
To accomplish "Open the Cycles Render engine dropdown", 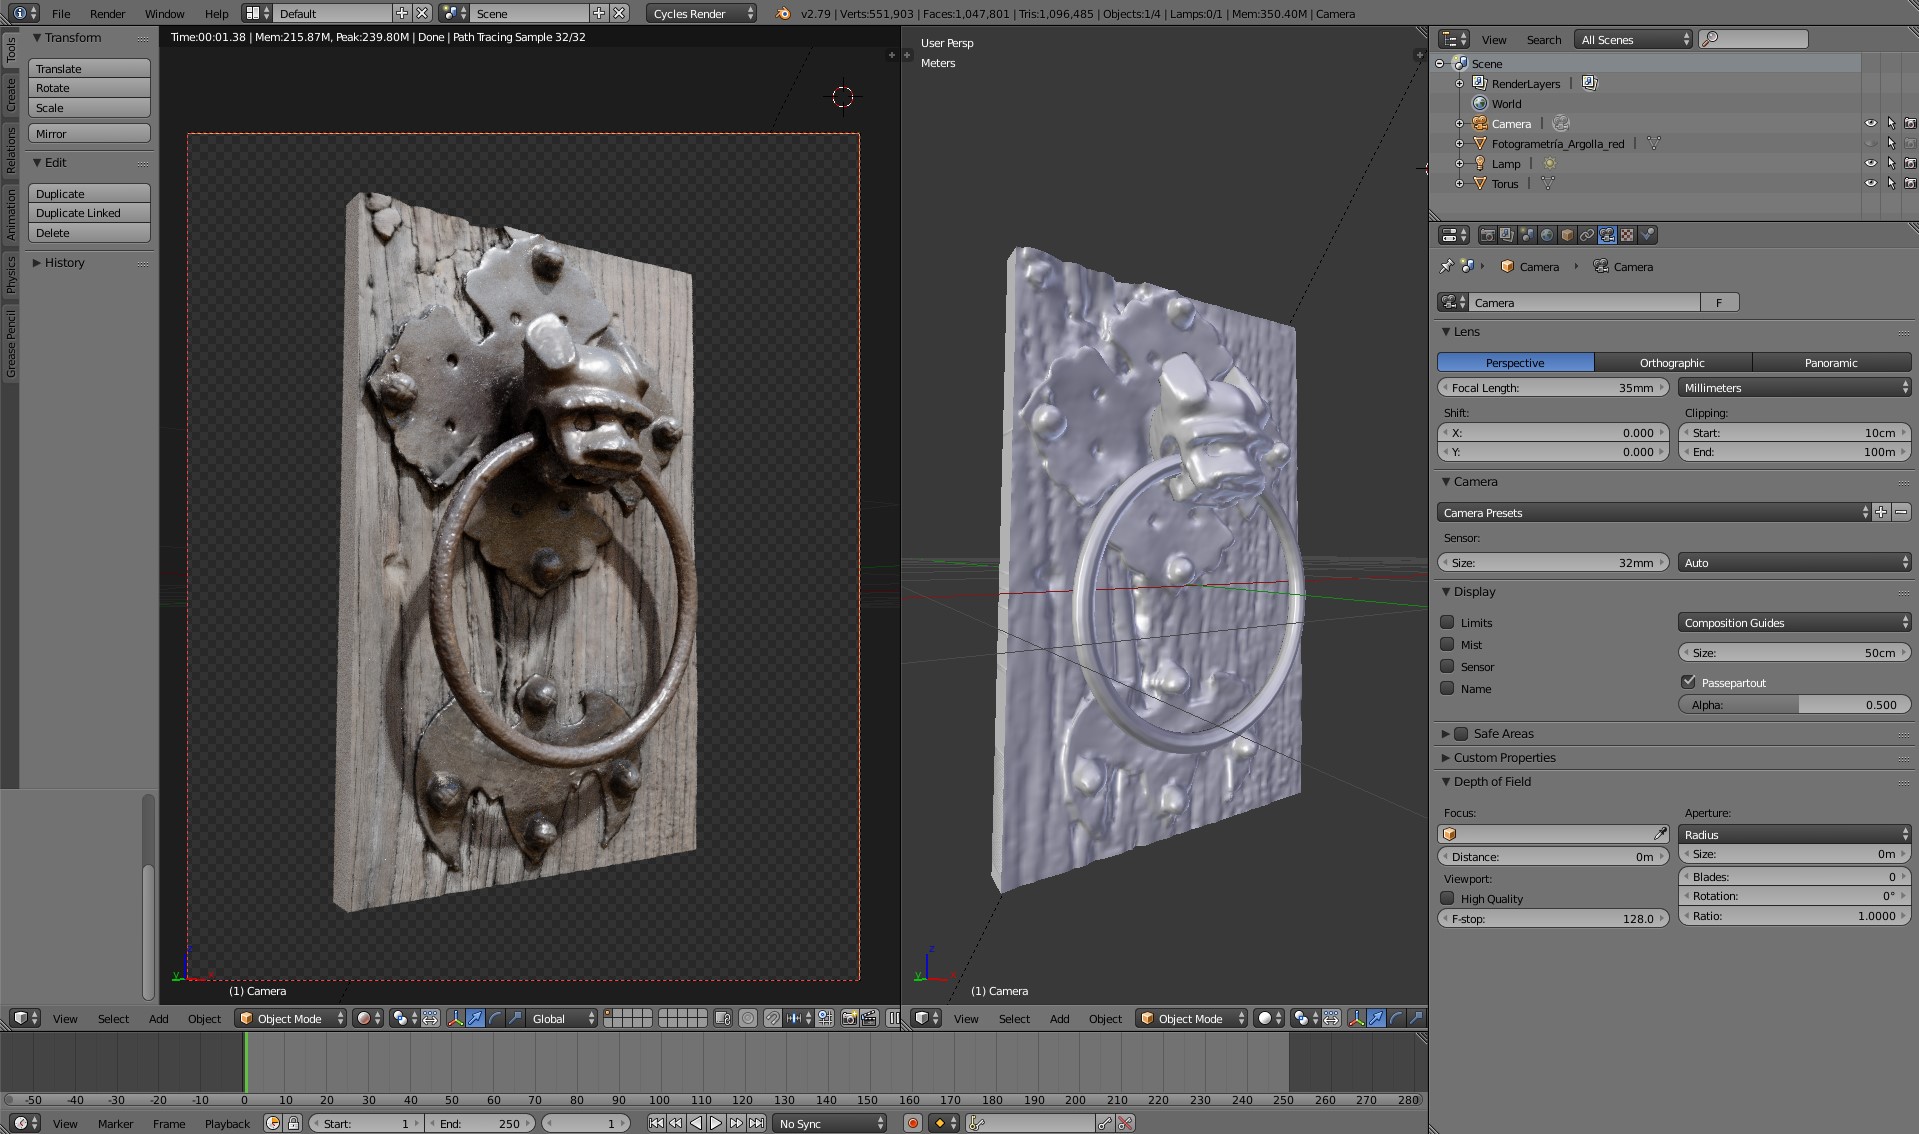I will click(x=700, y=13).
